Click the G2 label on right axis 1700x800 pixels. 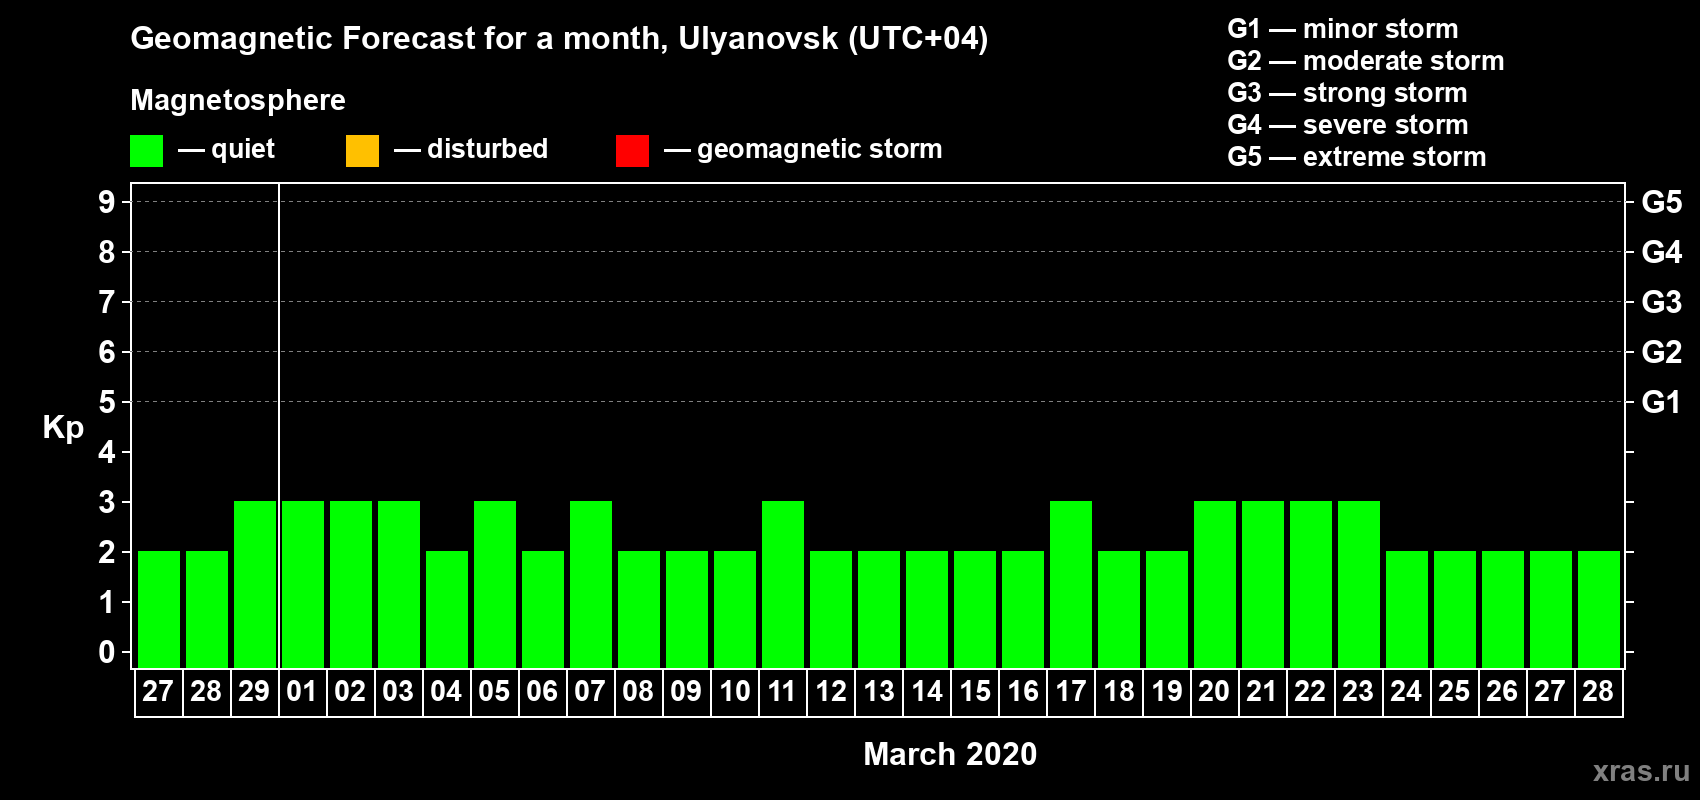(1662, 352)
